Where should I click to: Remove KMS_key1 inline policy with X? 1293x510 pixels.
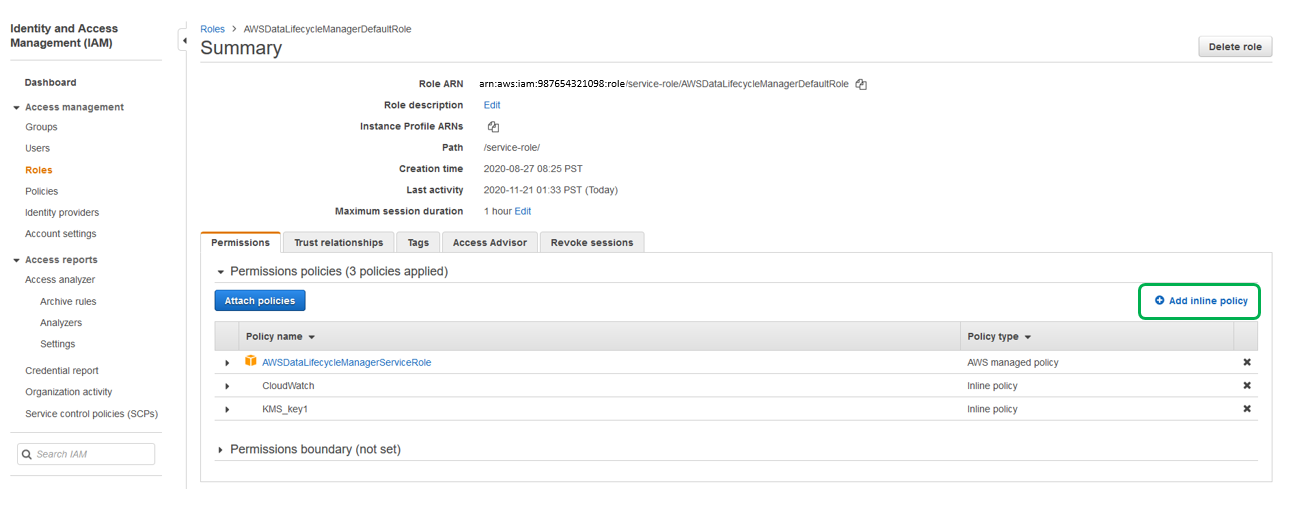coord(1247,408)
